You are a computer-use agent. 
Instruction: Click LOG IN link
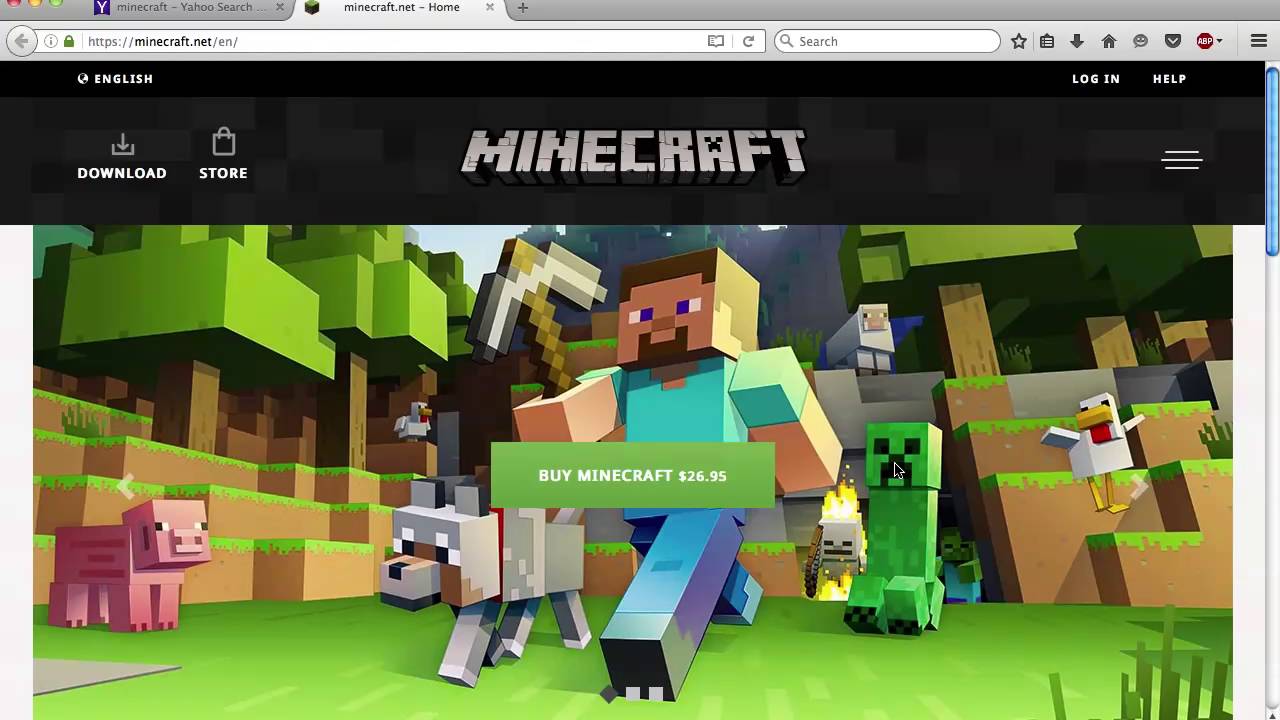tap(1096, 79)
